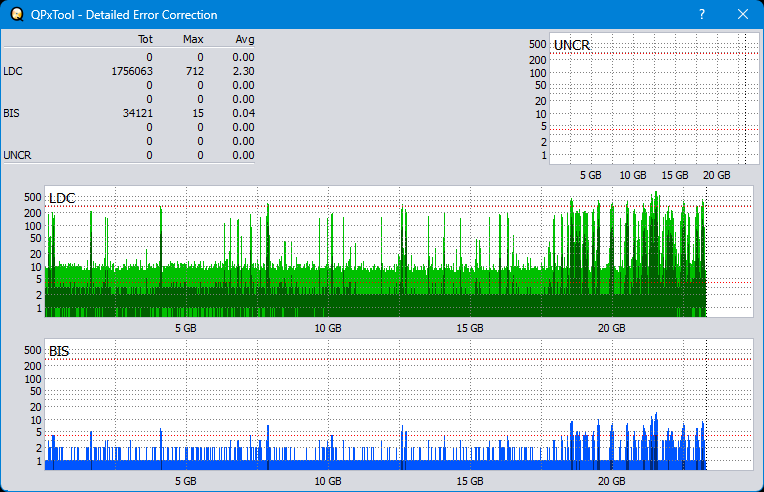
Task: Select the BIS average value 0.04
Action: tap(243, 113)
